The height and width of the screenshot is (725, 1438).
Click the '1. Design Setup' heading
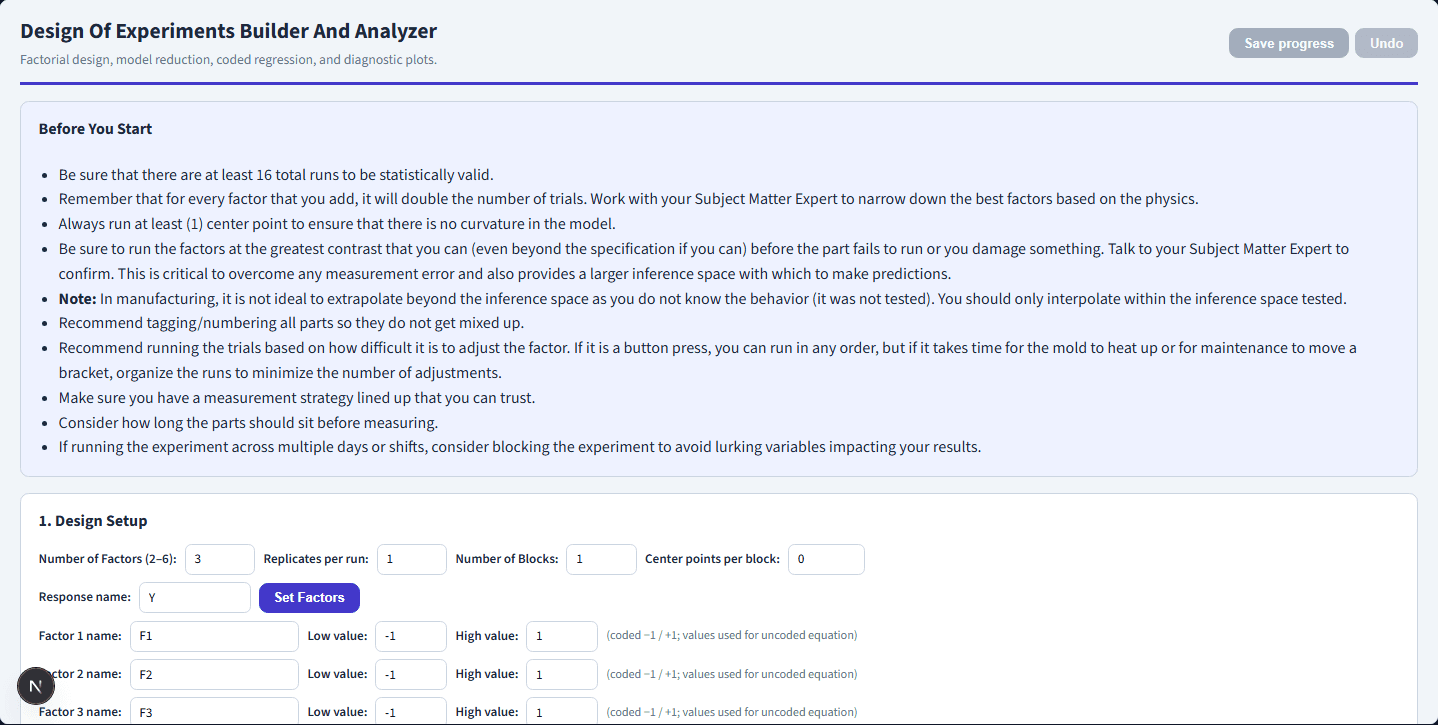point(93,521)
